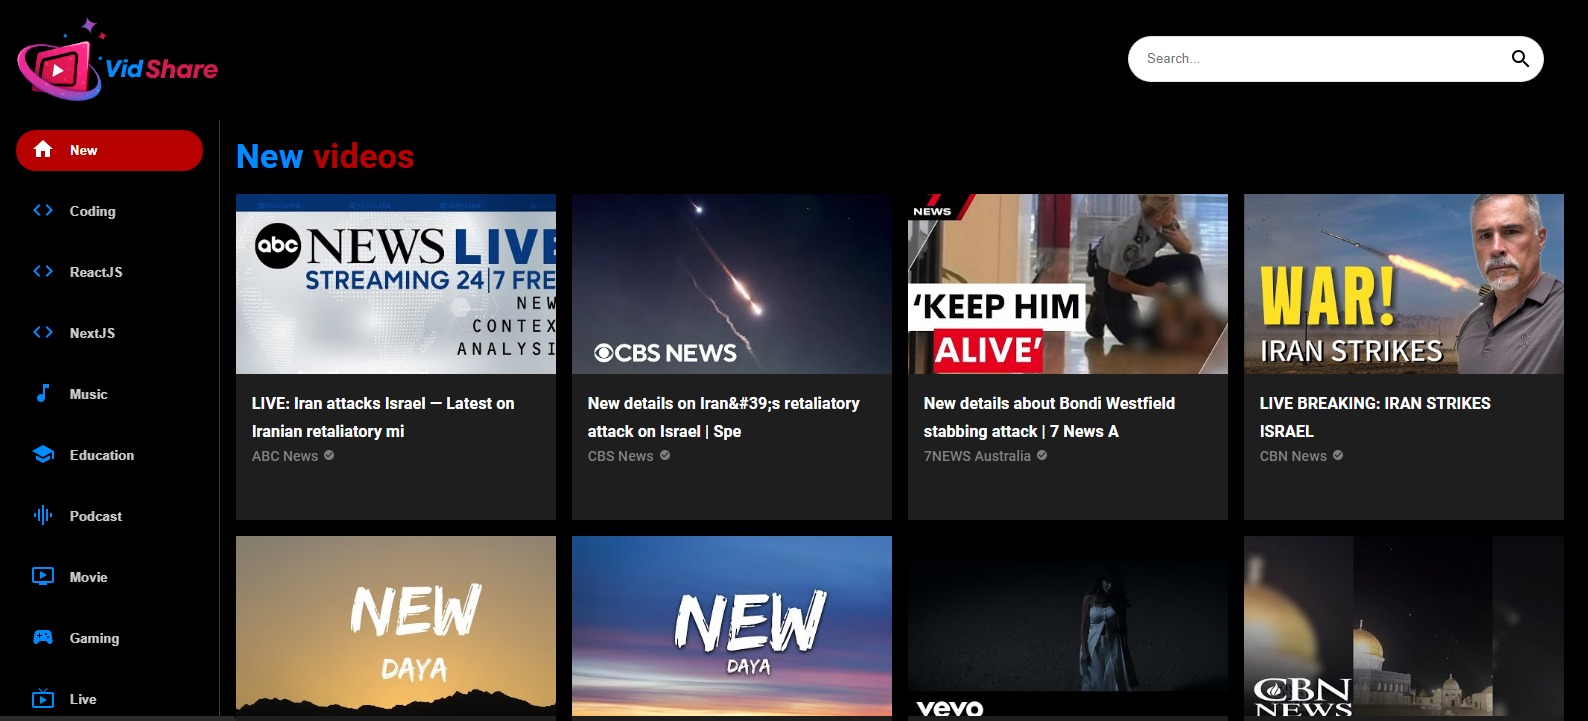1588x721 pixels.
Task: Open the Live category label
Action: point(83,699)
